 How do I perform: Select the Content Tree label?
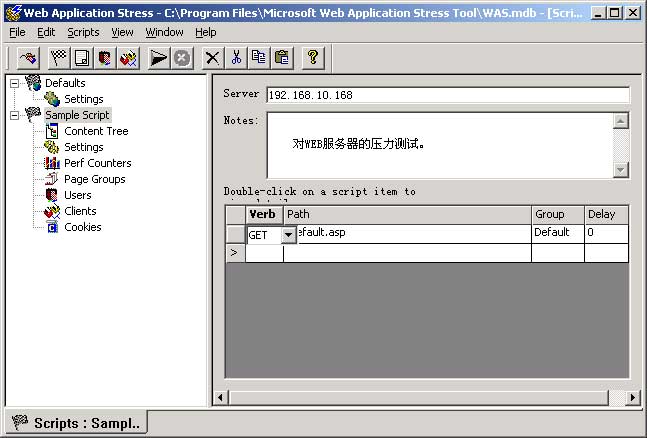point(96,131)
